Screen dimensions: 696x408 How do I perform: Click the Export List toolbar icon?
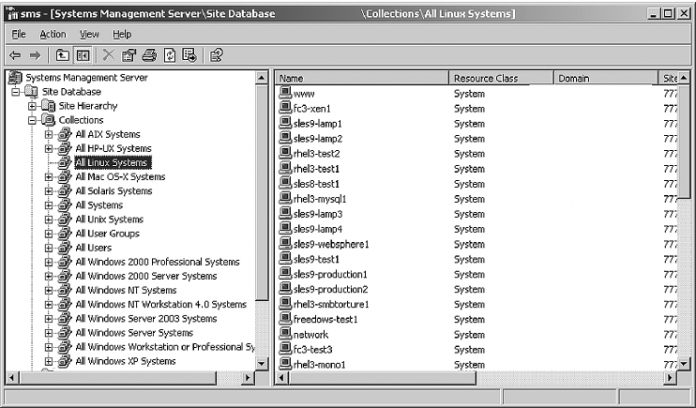tap(190, 55)
